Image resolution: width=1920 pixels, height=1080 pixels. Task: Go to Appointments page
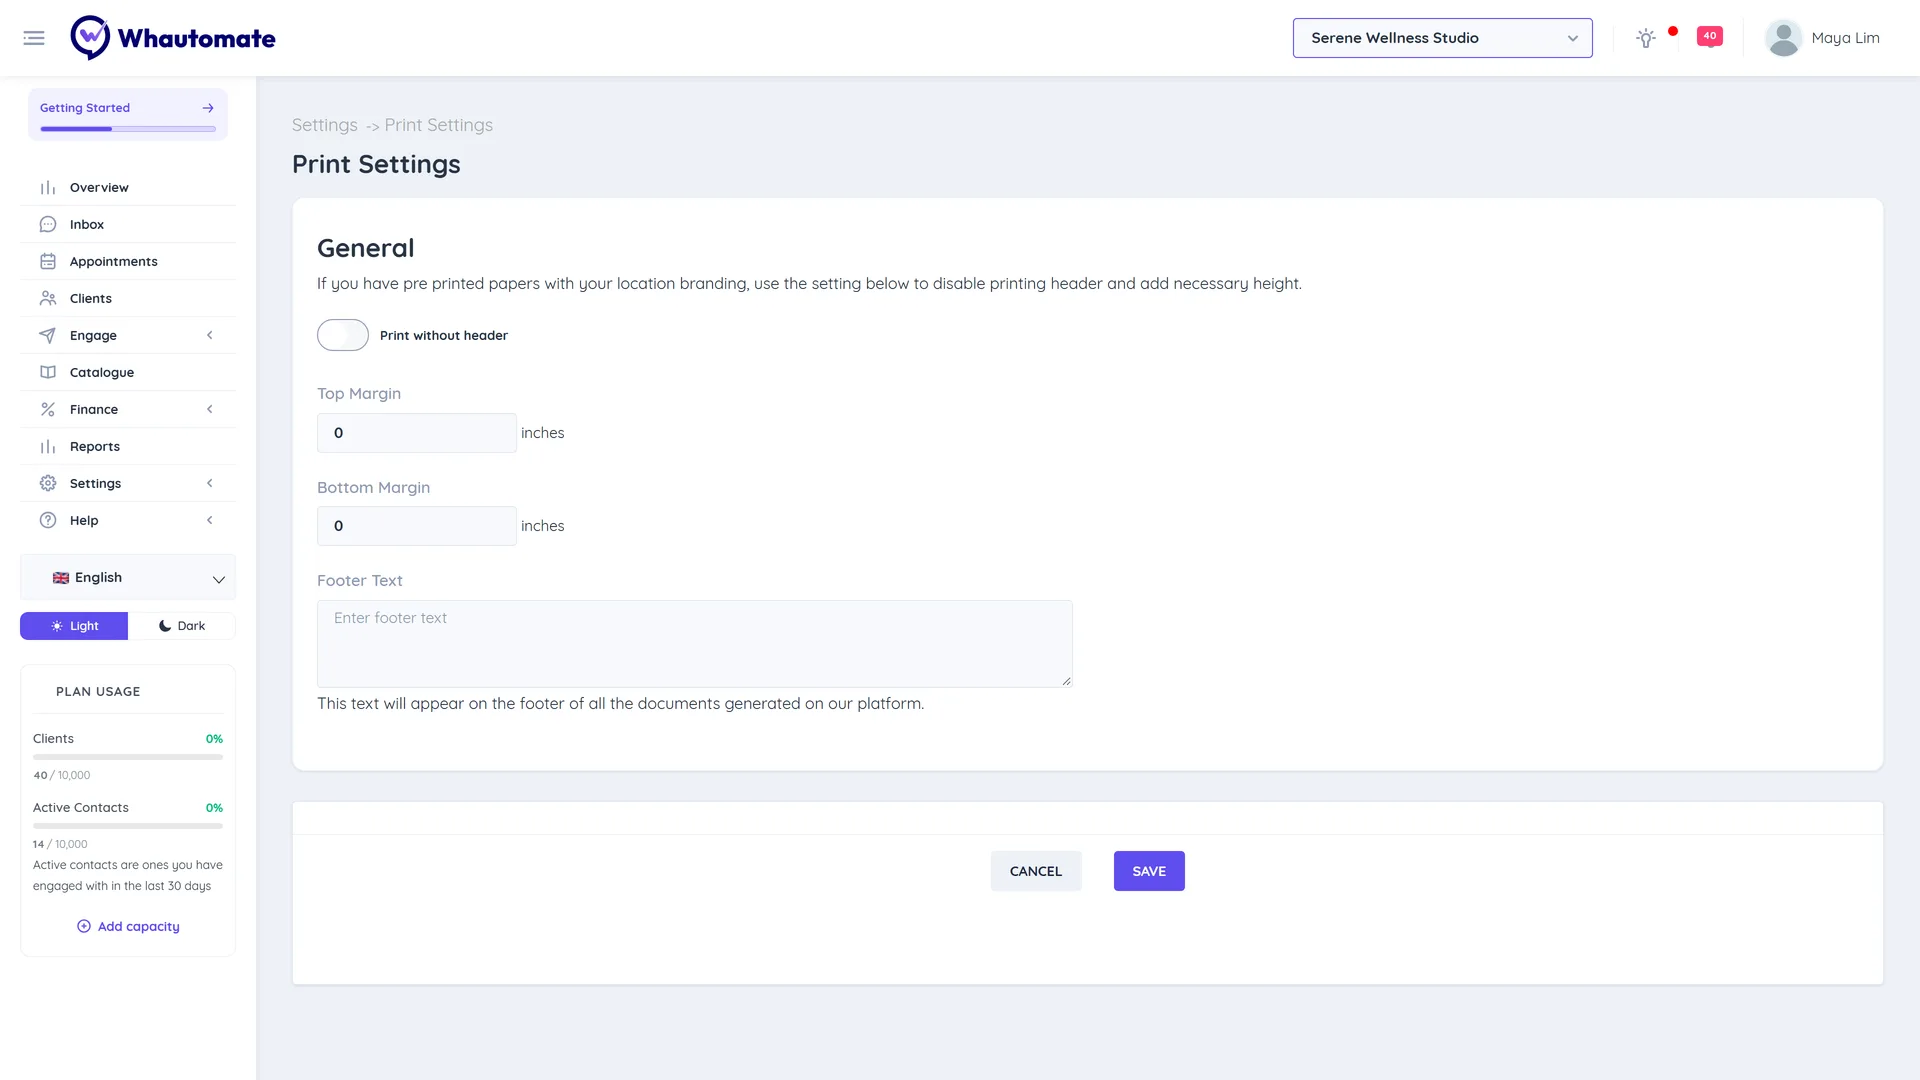[x=128, y=262]
